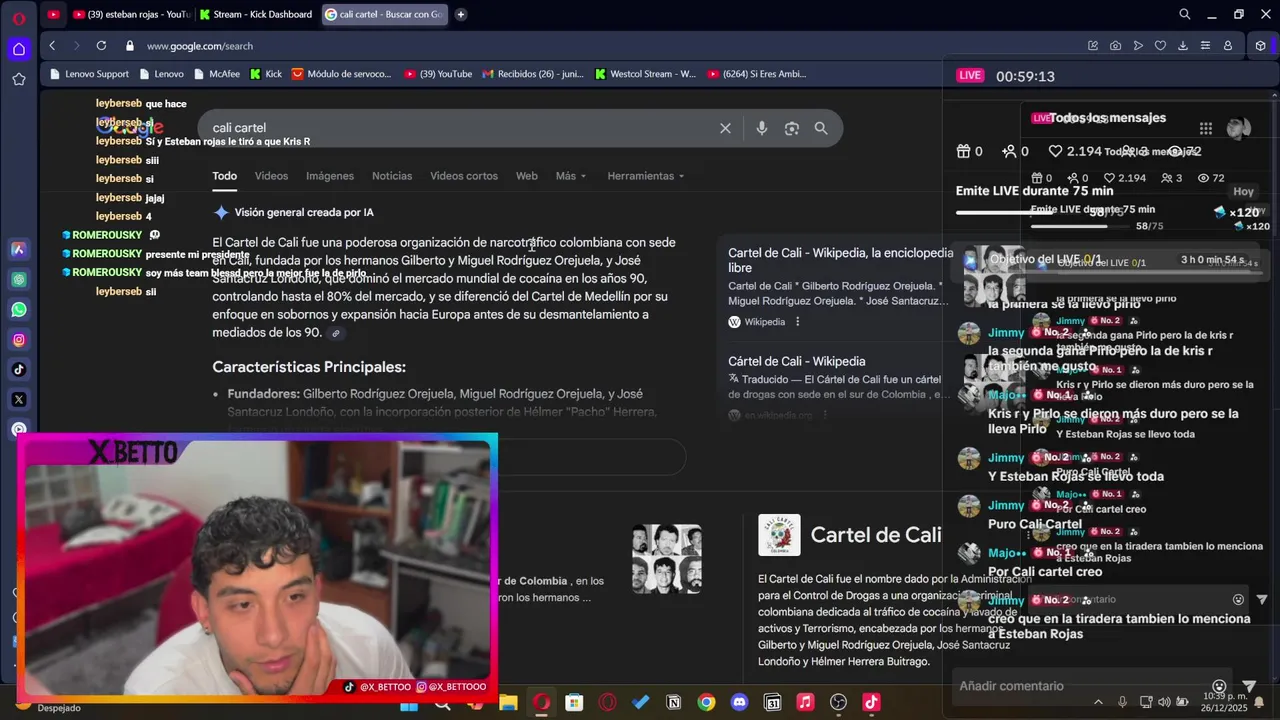
Task: Launch Google Chrome from the taskbar
Action: [x=706, y=703]
